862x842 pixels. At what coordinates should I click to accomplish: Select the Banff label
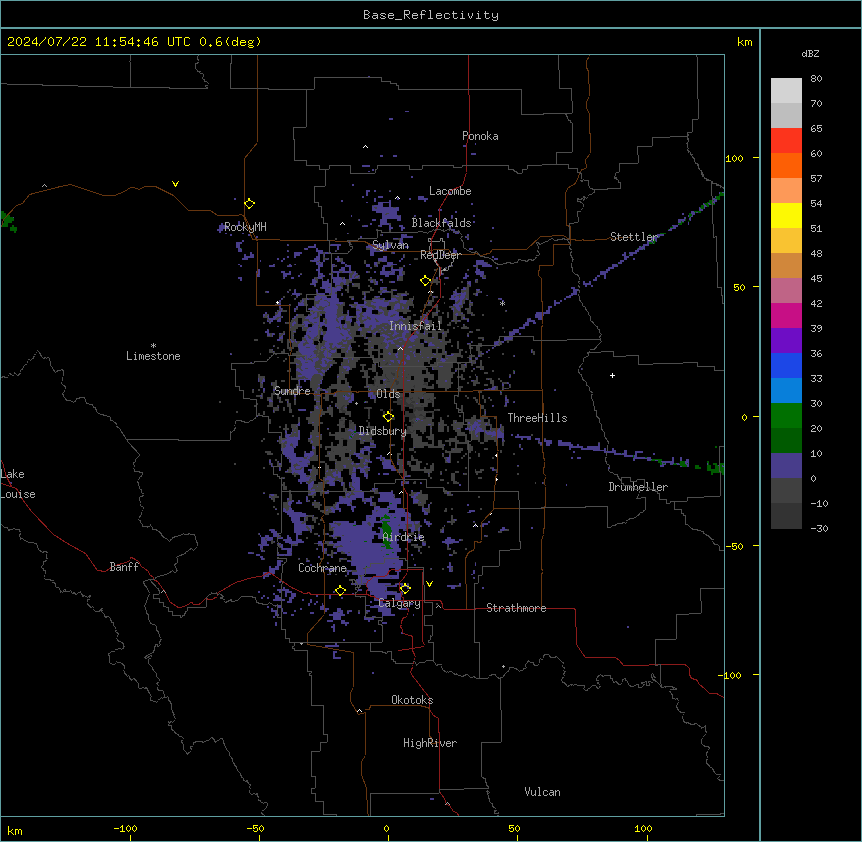tap(124, 567)
